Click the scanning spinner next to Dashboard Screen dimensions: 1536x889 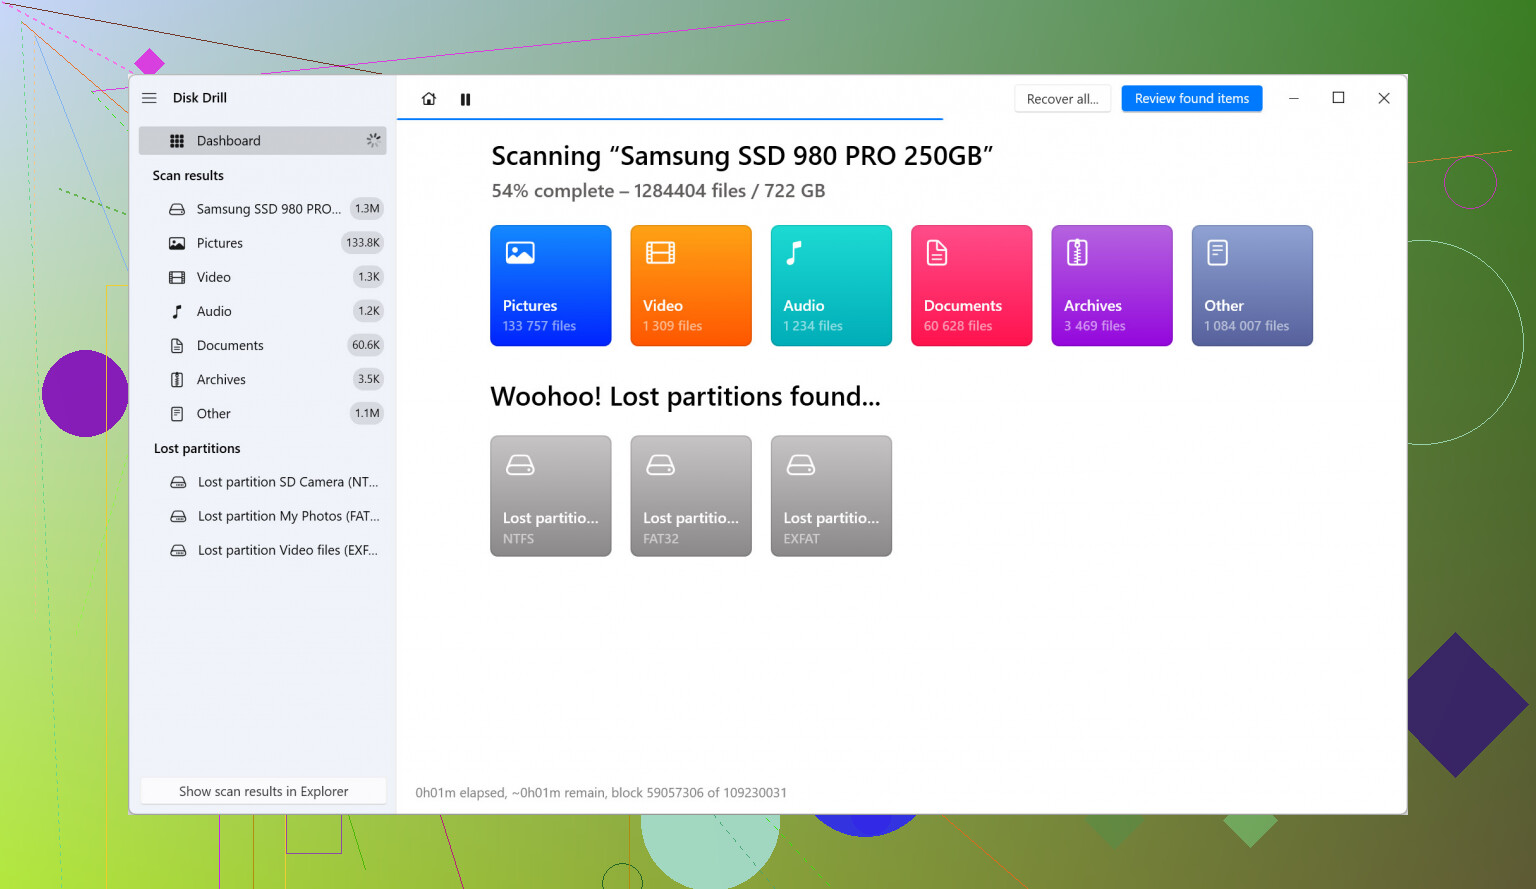pos(373,141)
